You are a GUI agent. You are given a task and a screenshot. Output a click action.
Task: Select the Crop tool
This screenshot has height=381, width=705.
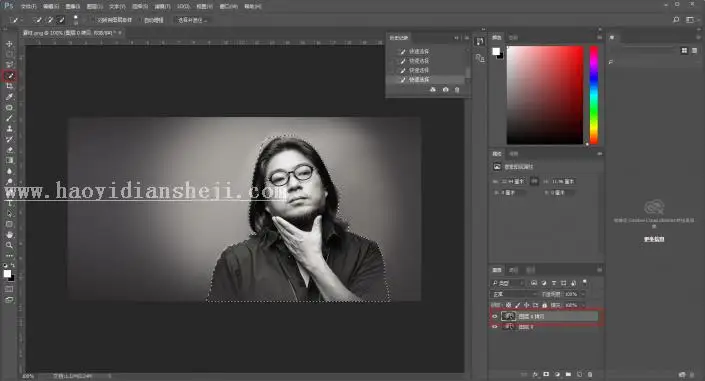9,86
